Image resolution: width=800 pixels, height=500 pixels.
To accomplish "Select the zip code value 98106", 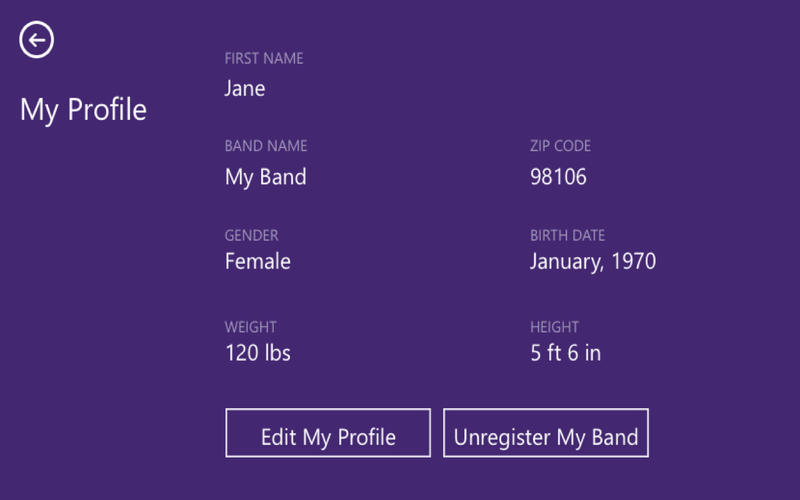I will coord(558,177).
